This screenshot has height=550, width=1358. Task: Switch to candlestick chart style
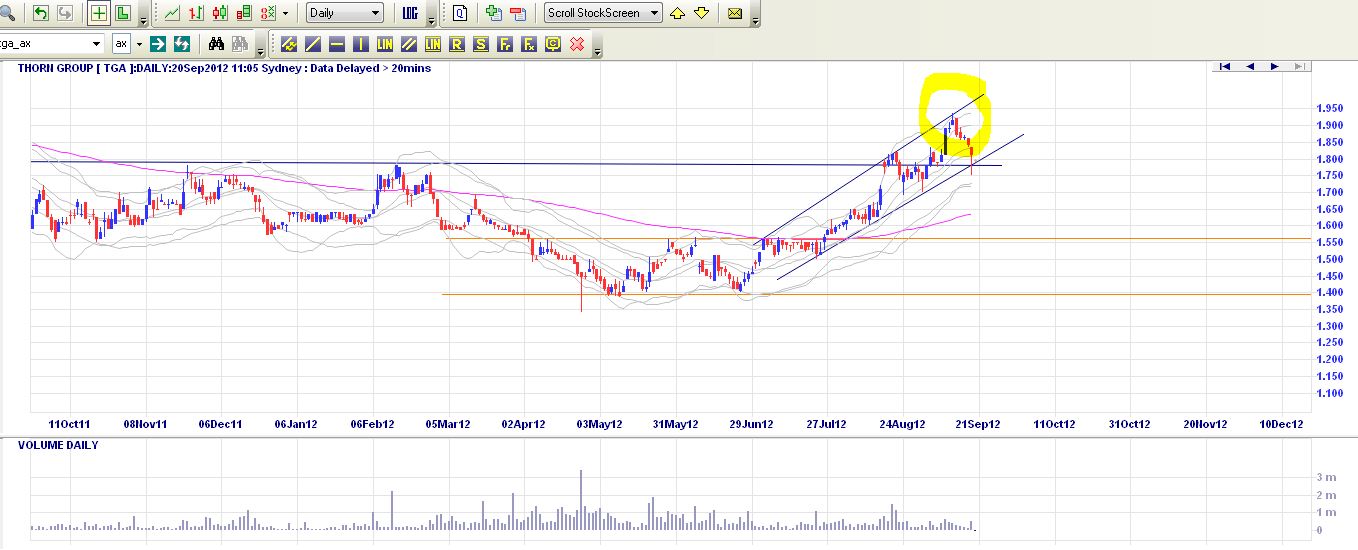(x=220, y=13)
